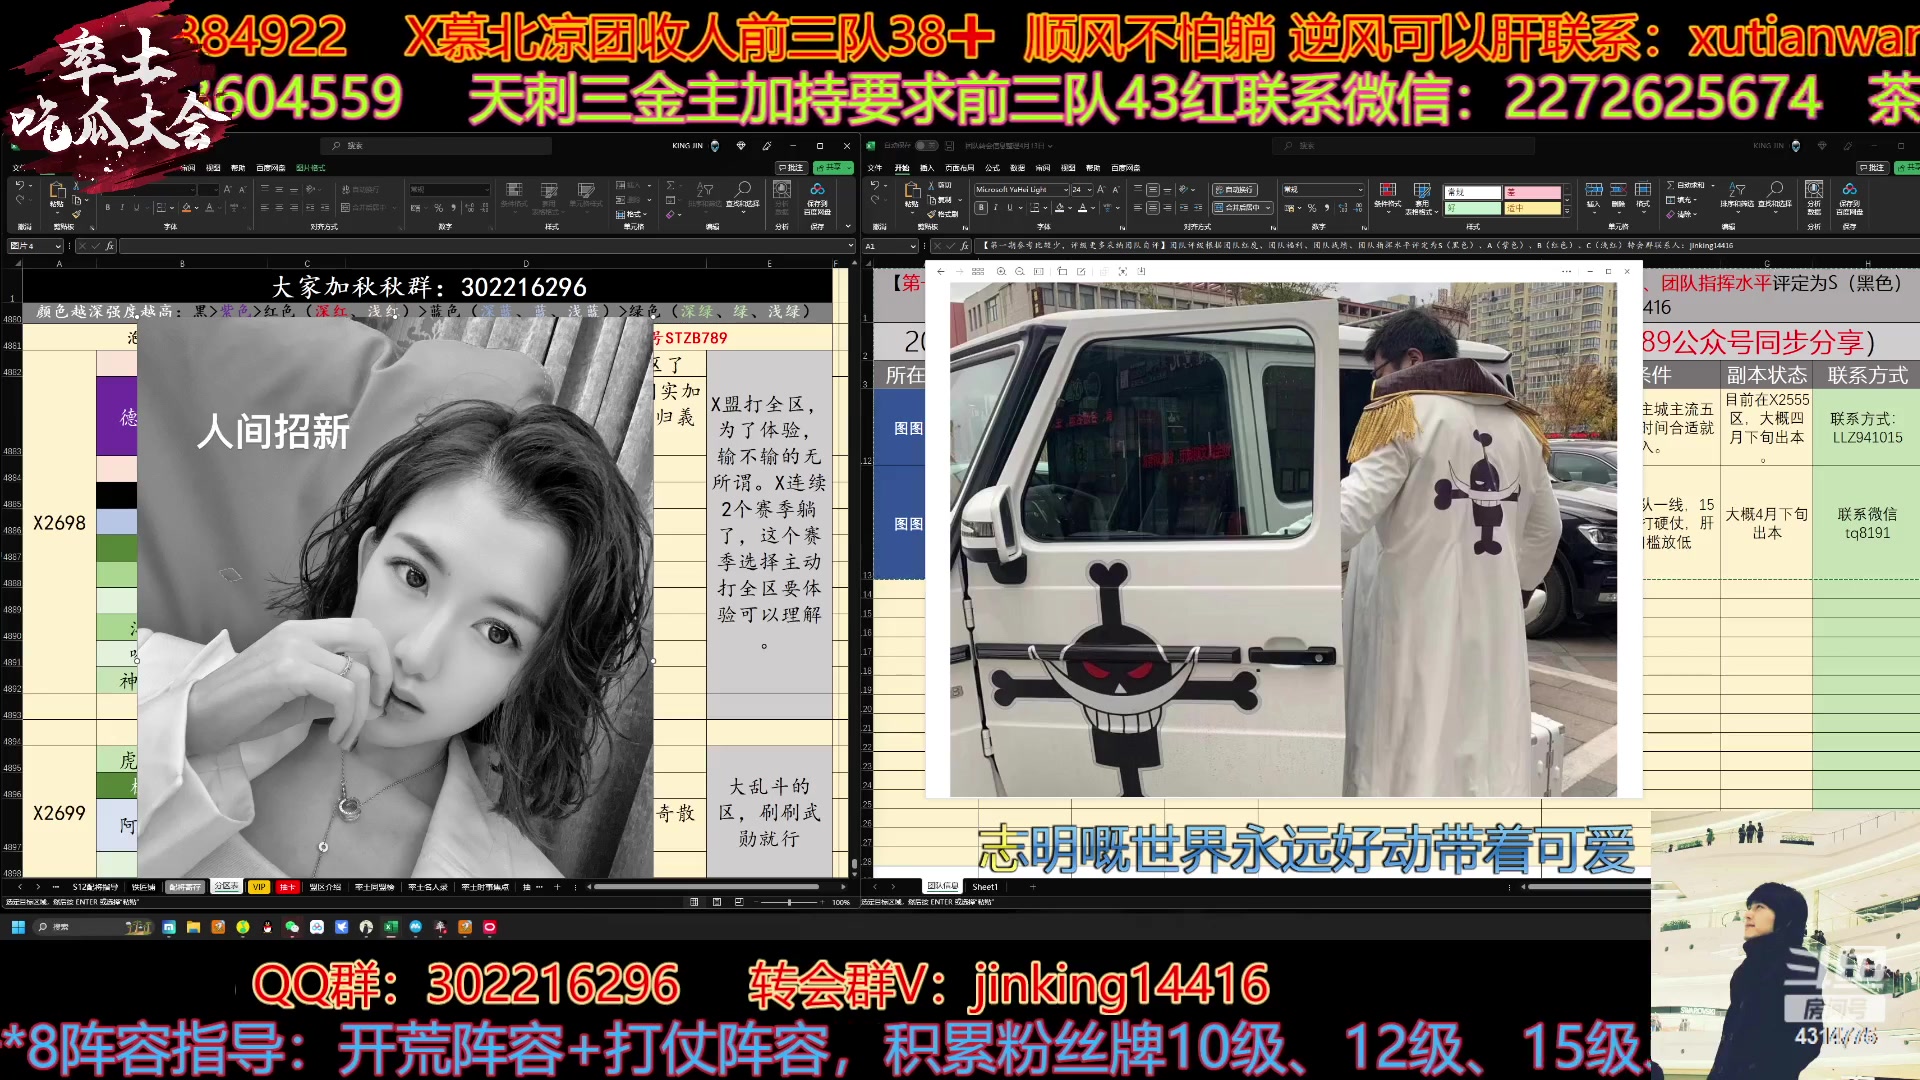The height and width of the screenshot is (1080, 1920).
Task: Click the percent style icon in right Excel
Action: [x=1312, y=208]
